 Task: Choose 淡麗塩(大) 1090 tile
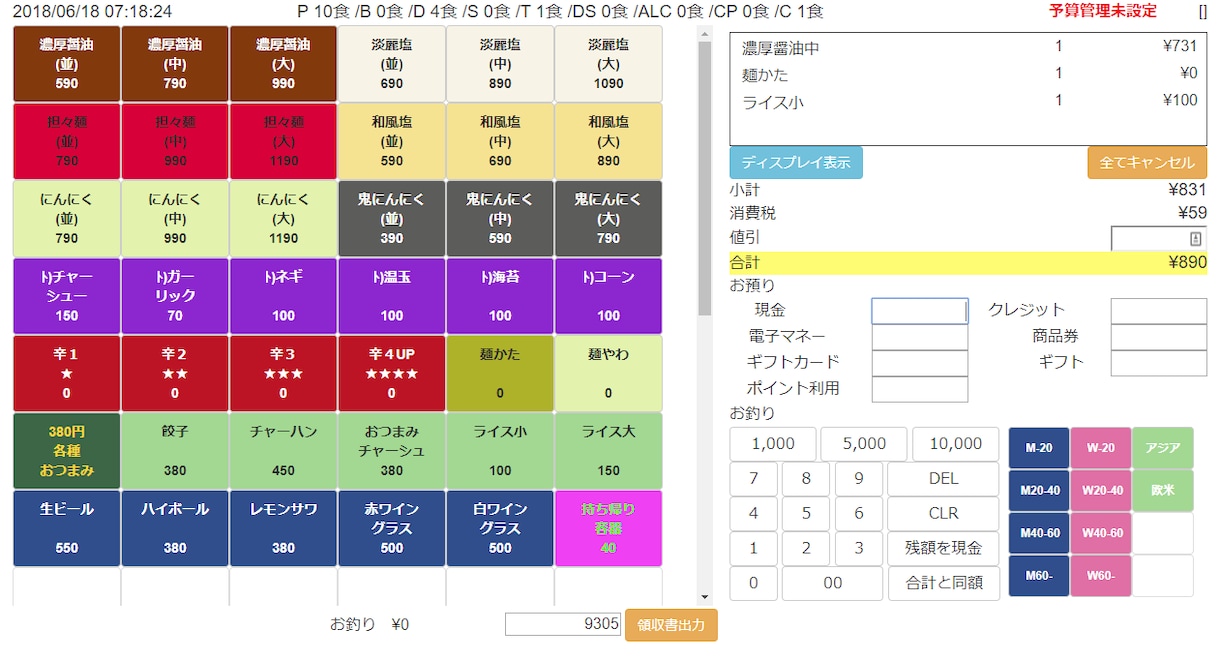click(x=608, y=64)
